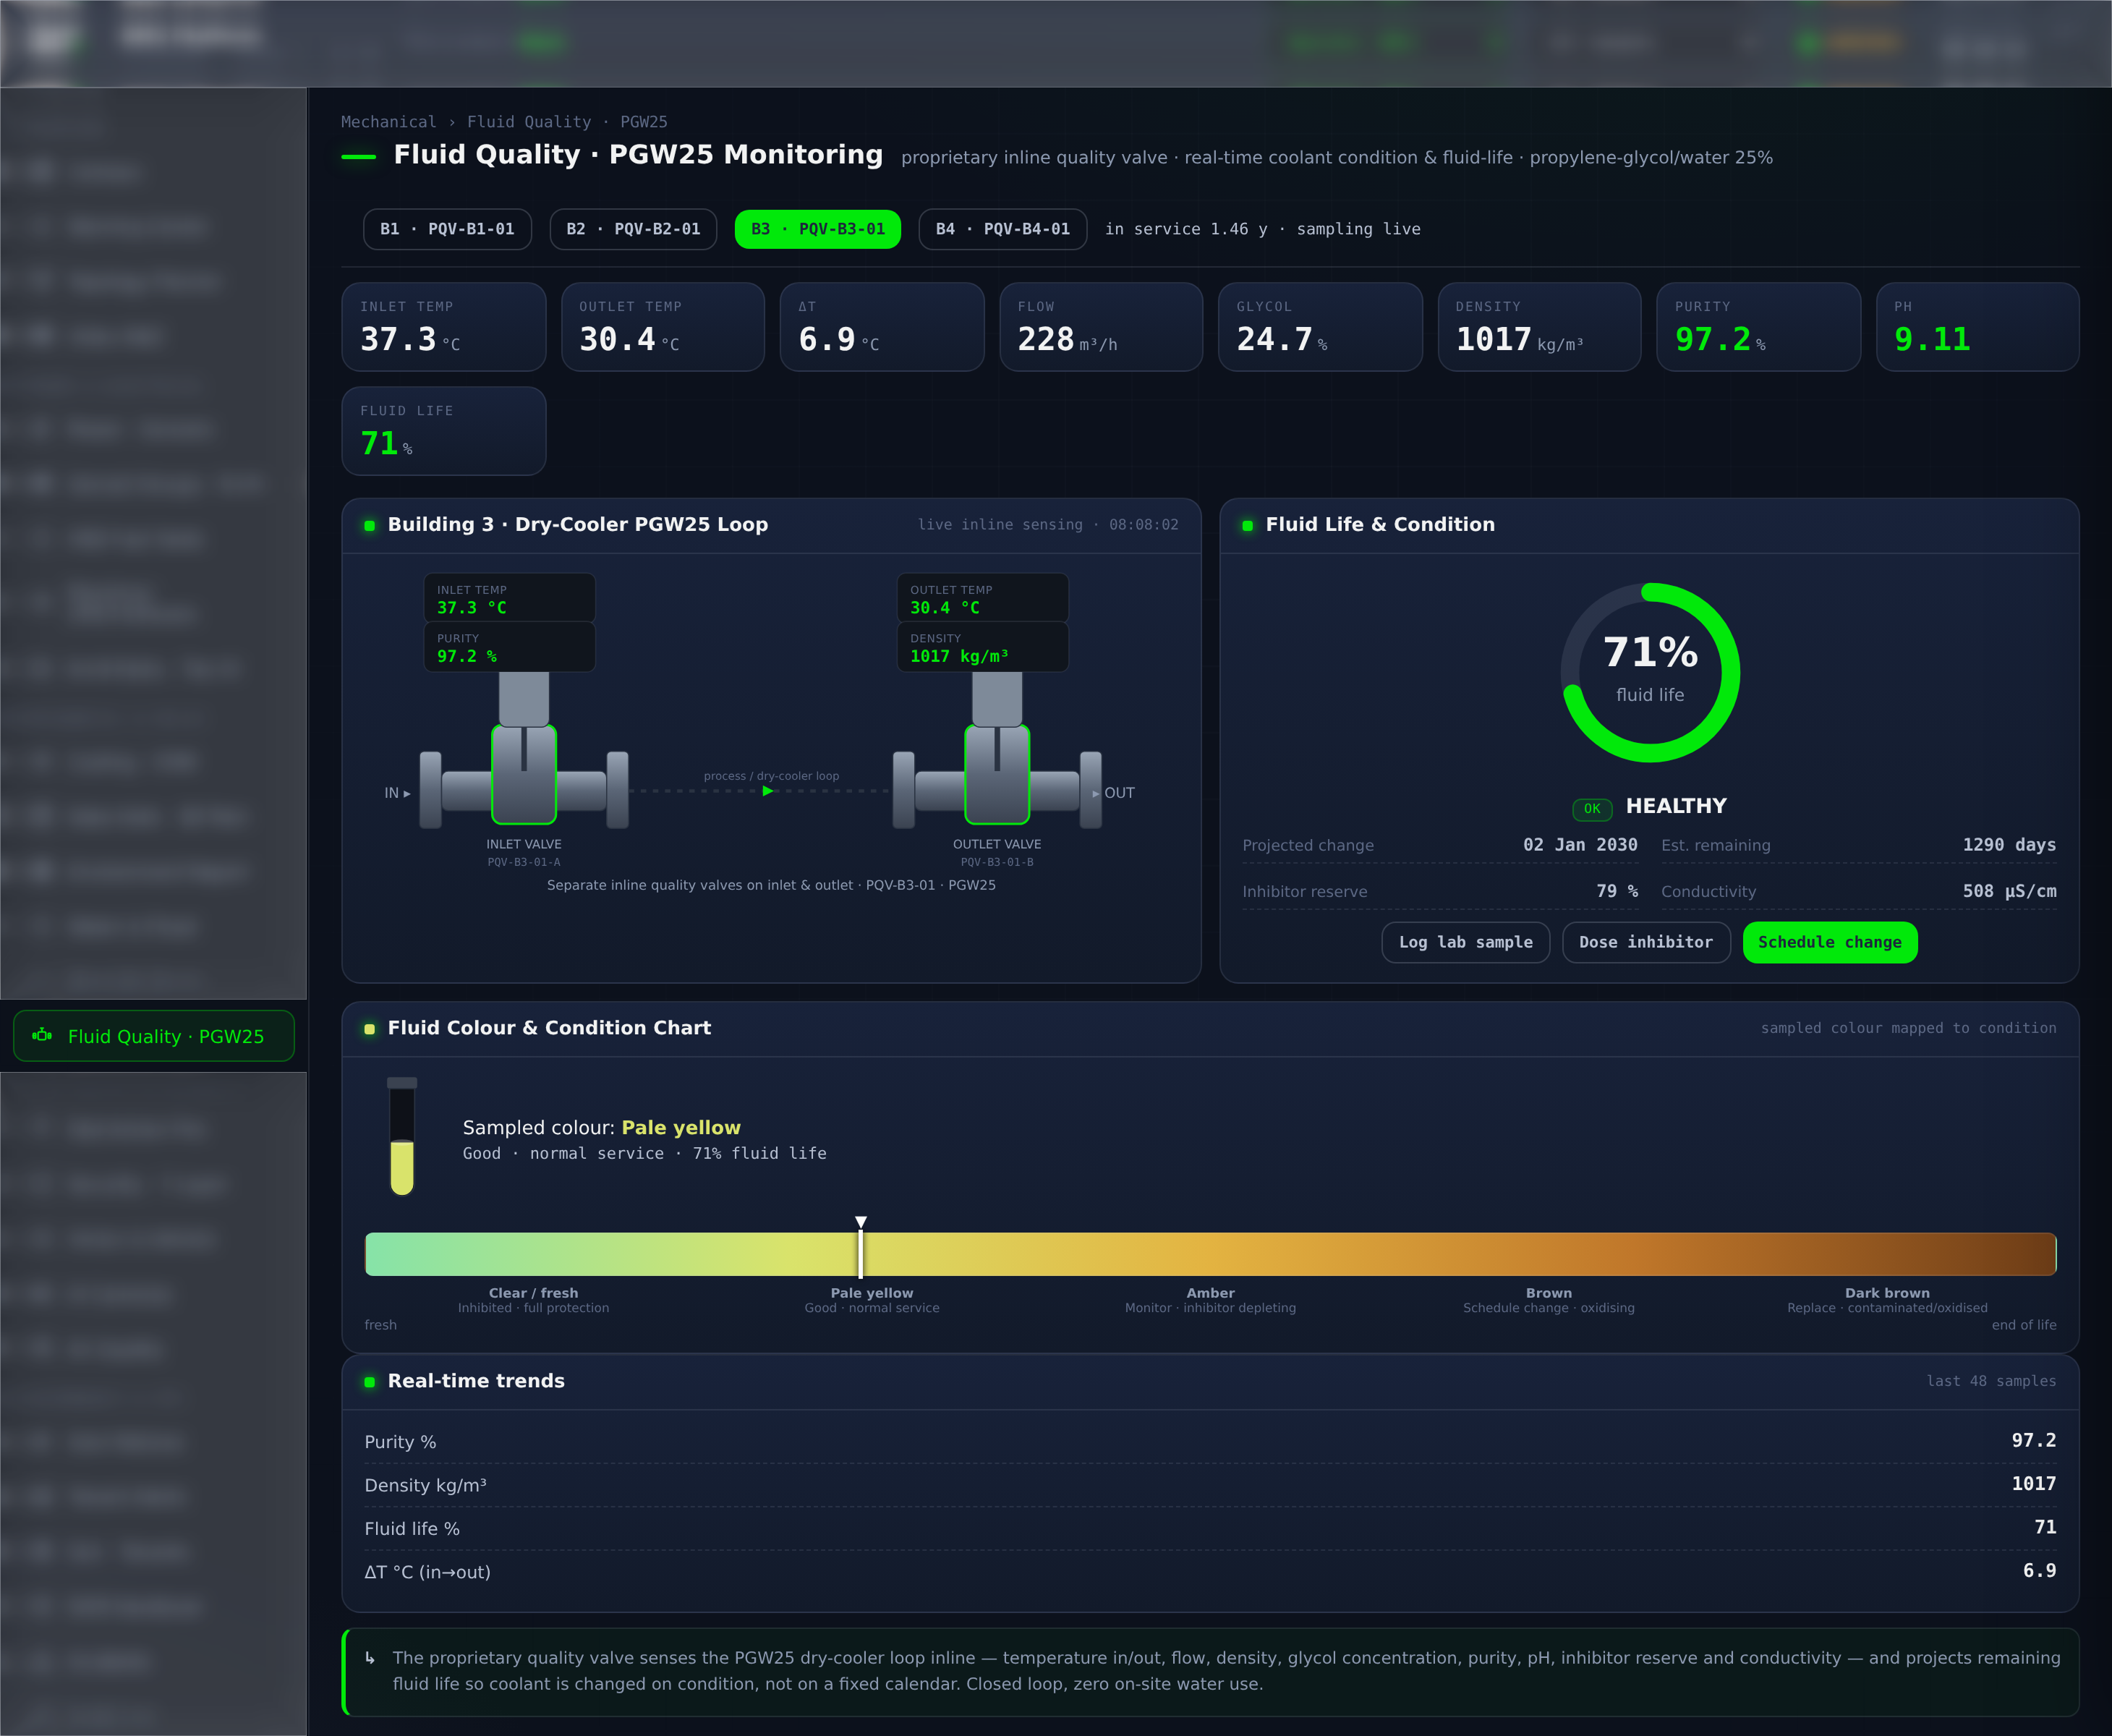Click the Pale yellow scale label
Image resolution: width=2112 pixels, height=1736 pixels.
872,1293
